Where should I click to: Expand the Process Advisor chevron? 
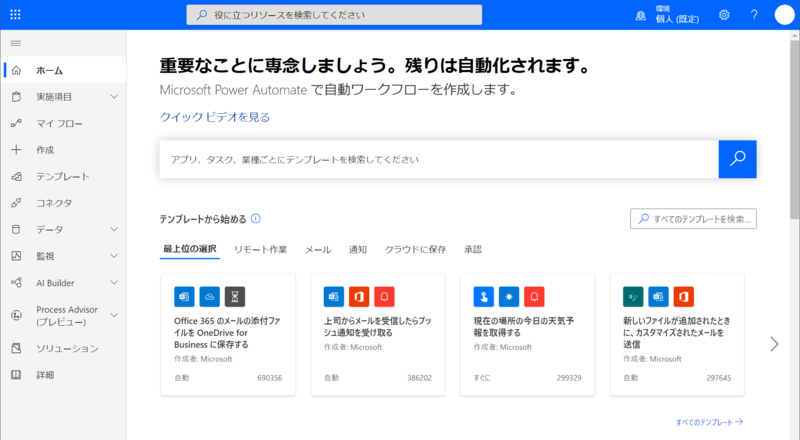coord(114,315)
